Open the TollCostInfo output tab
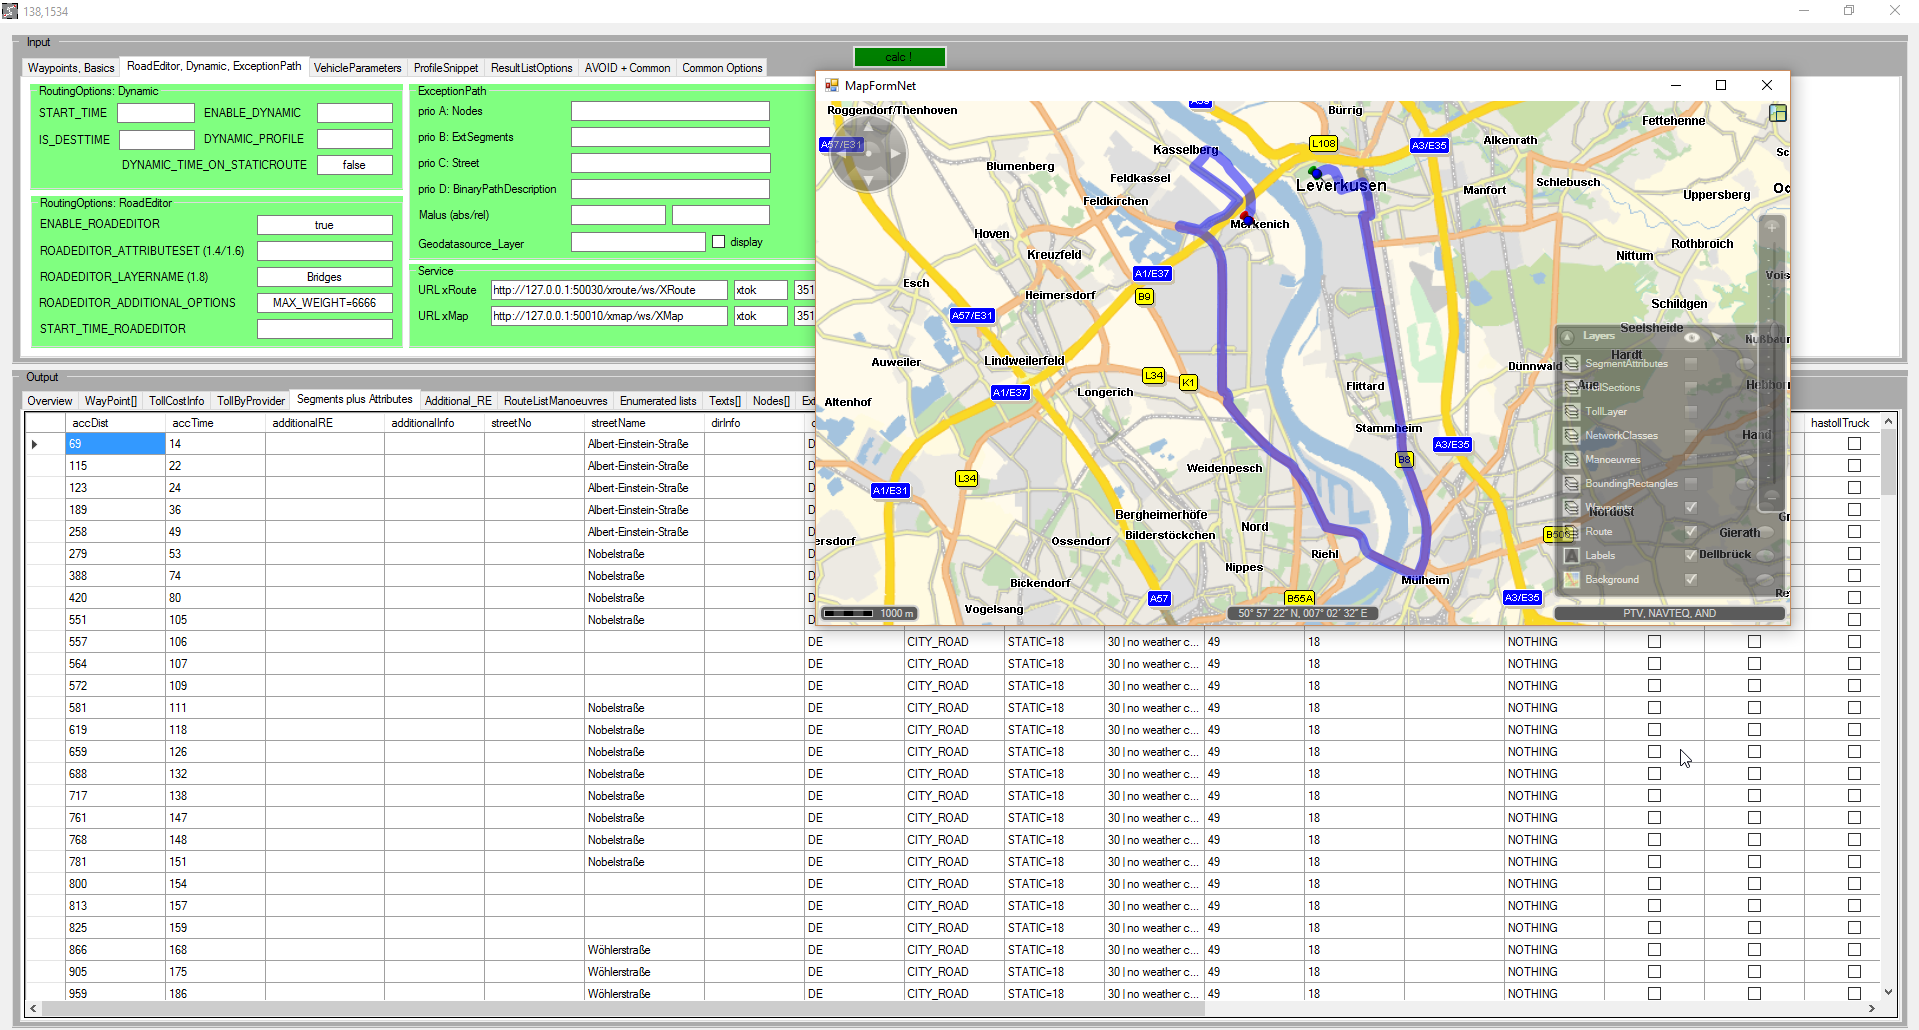This screenshot has height=1030, width=1919. click(x=176, y=401)
